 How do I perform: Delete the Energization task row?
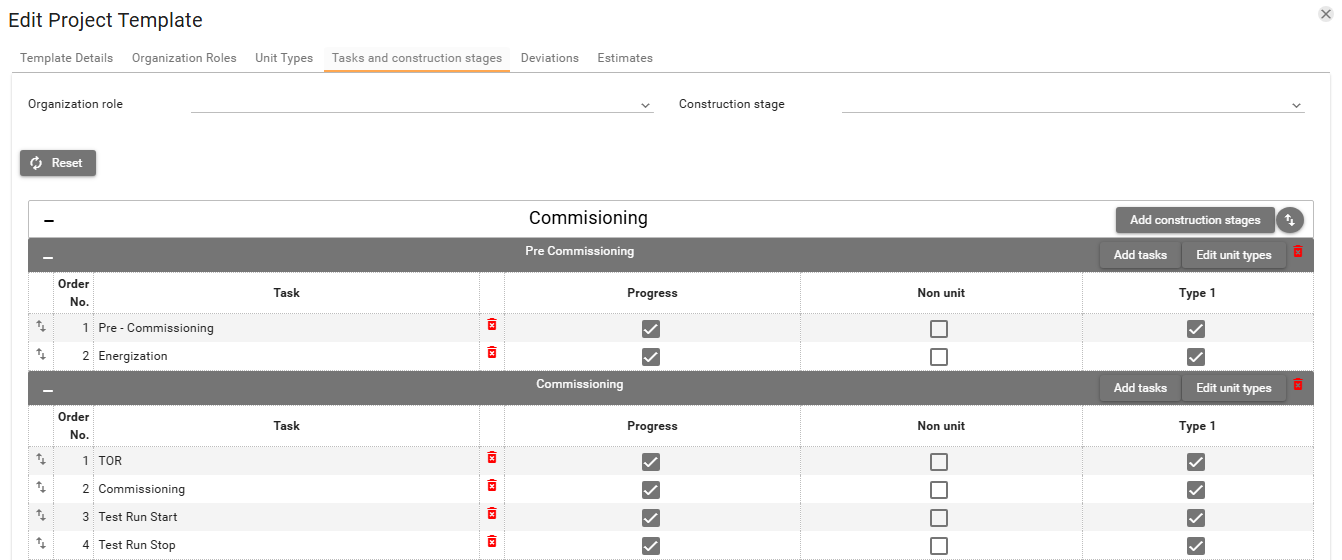[x=491, y=353]
